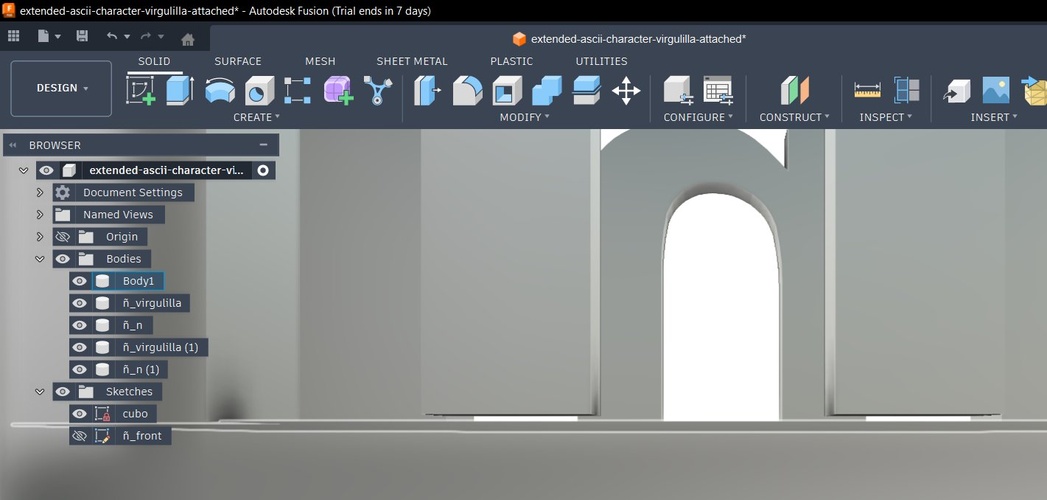Collapse the root component tree node
The width and height of the screenshot is (1047, 500).
tap(23, 170)
